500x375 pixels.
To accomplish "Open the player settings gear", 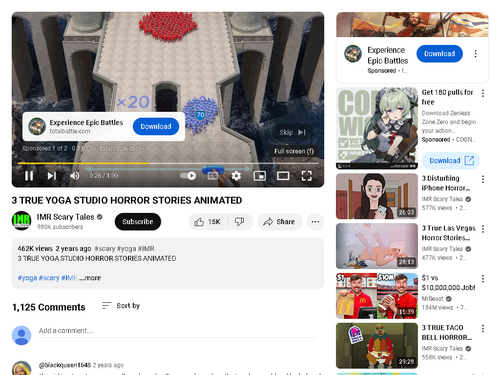I will click(x=236, y=176).
